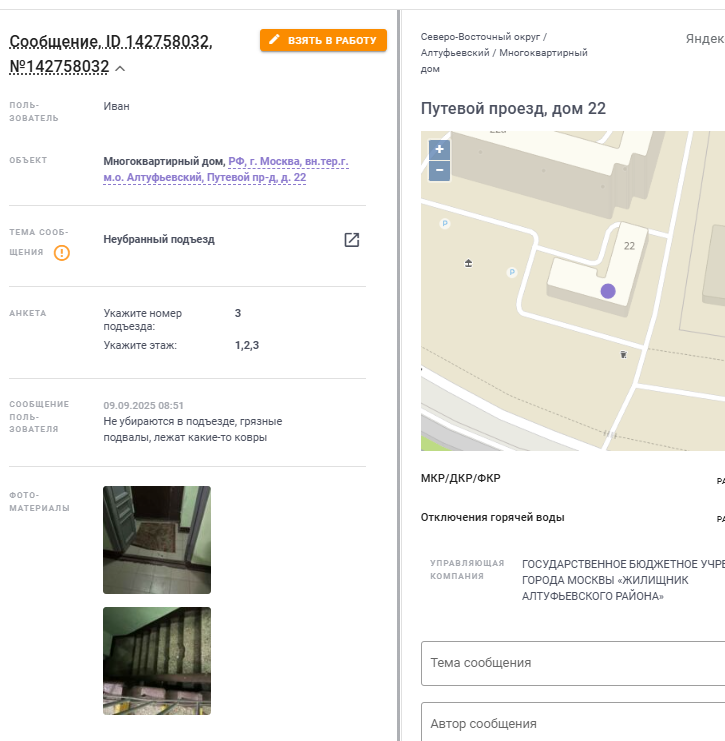Select the 'МКР/ДКР/ФКР' row
The image size is (725, 741).
(x=573, y=478)
